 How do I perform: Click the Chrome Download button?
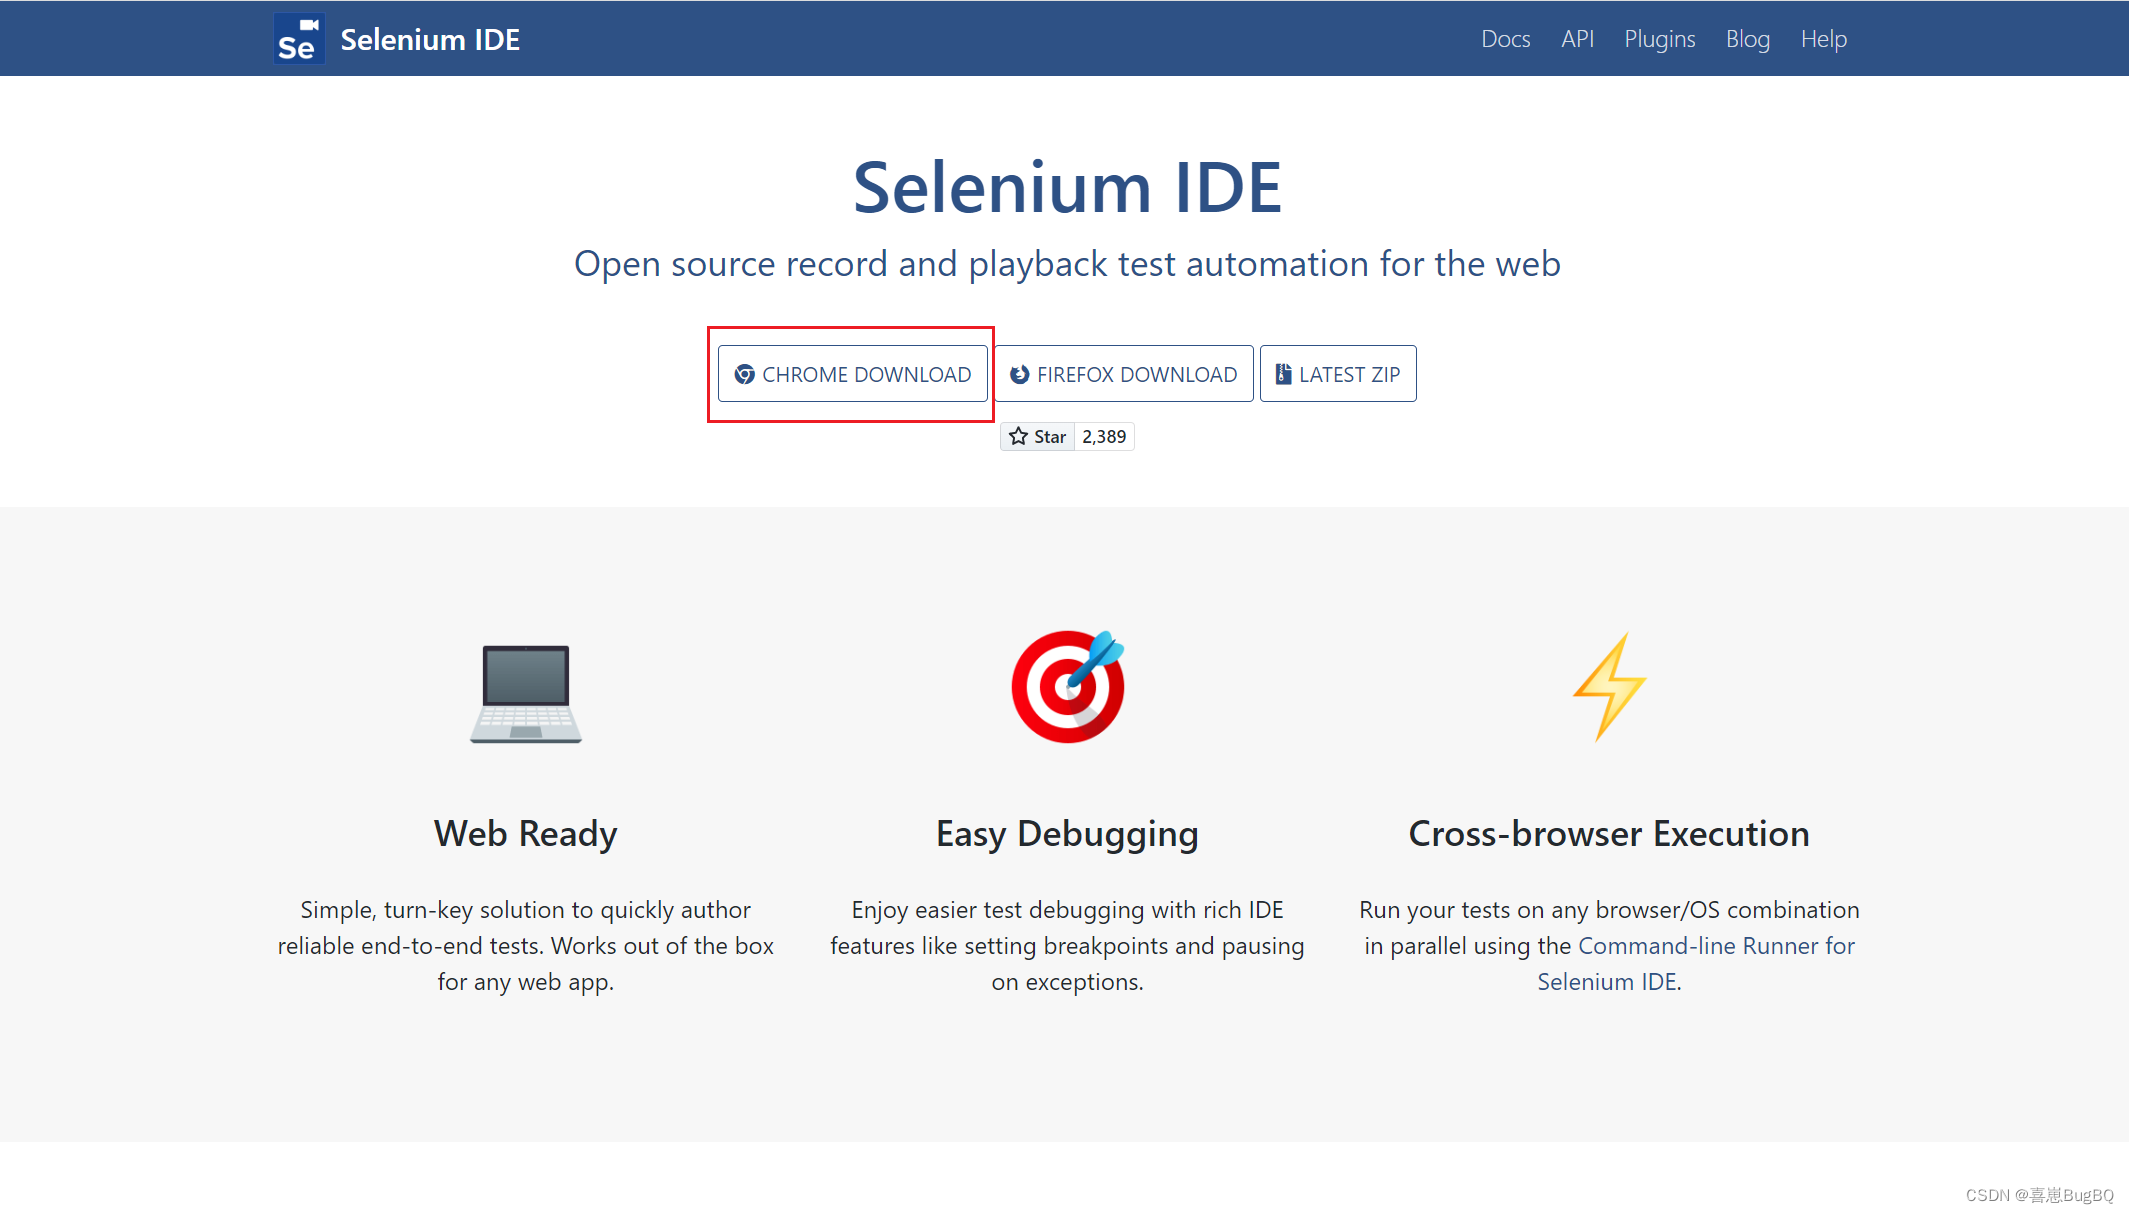click(x=852, y=374)
